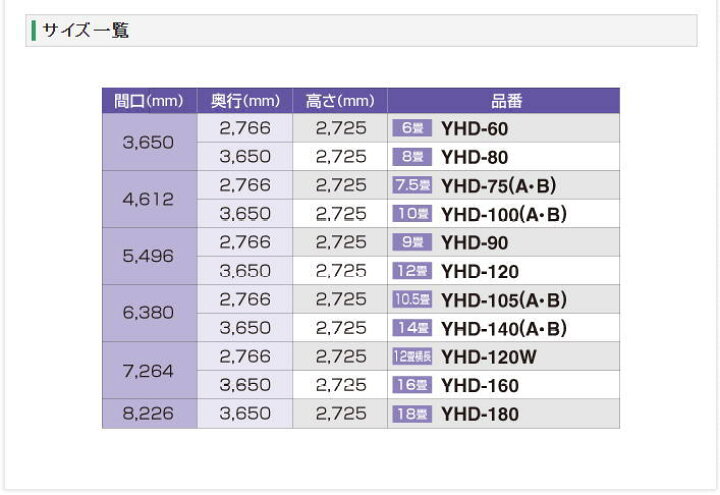
Task: Click the 6畳 badge
Action: click(x=412, y=128)
